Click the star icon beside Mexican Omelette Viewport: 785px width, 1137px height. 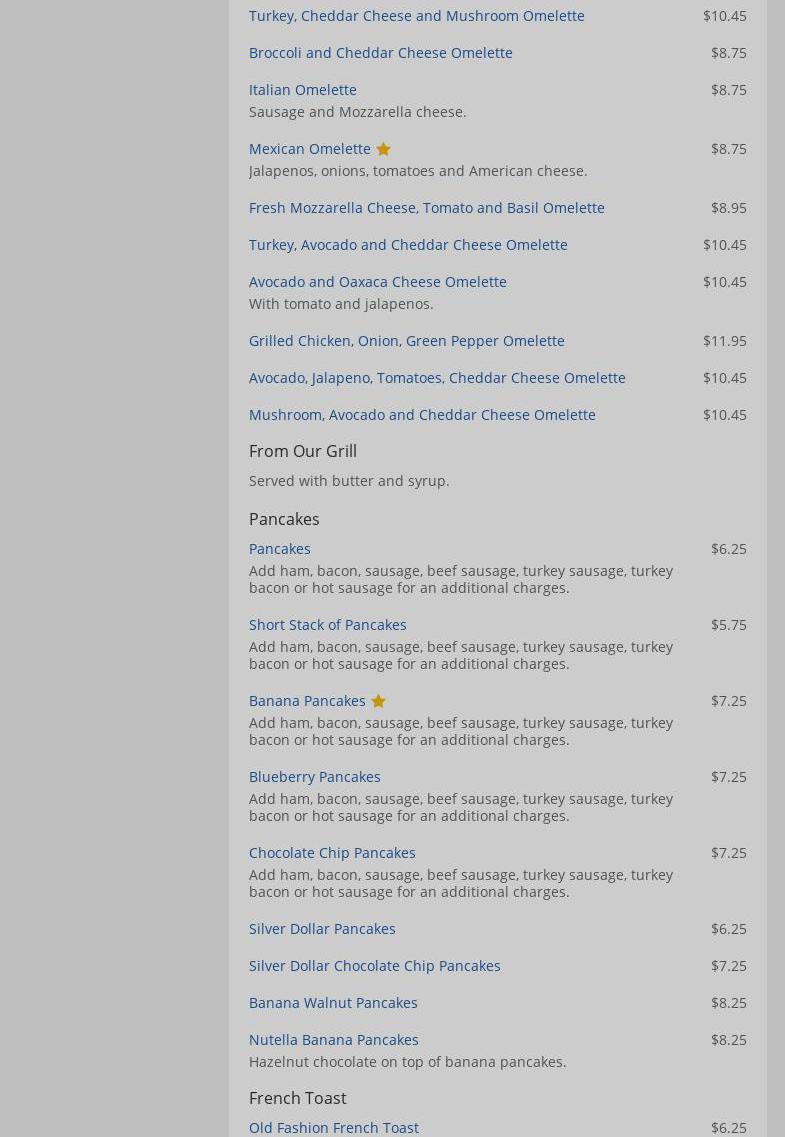click(383, 149)
